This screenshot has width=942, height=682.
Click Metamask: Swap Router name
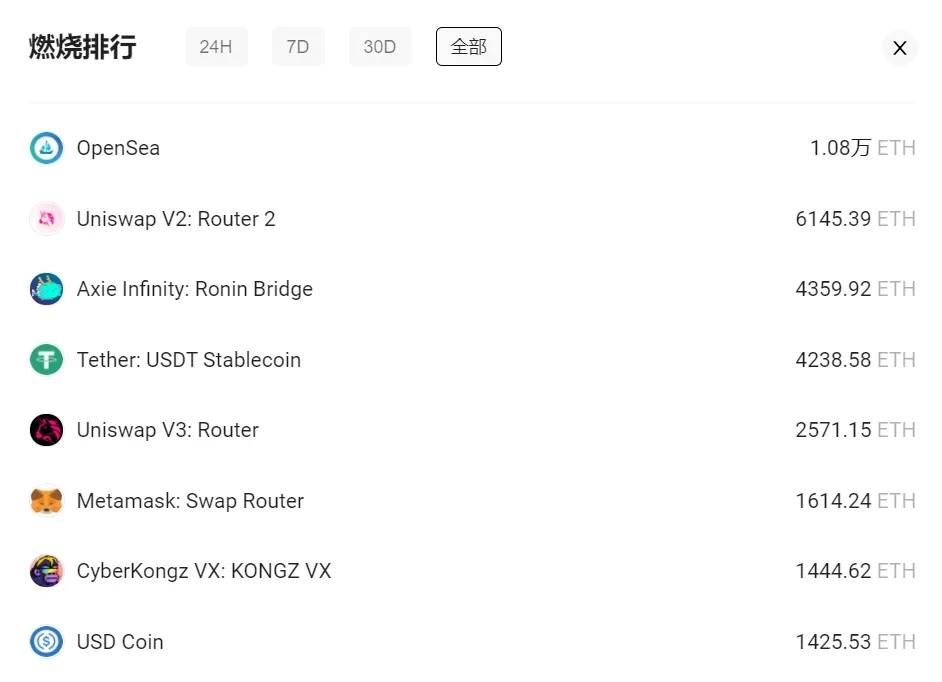(190, 501)
